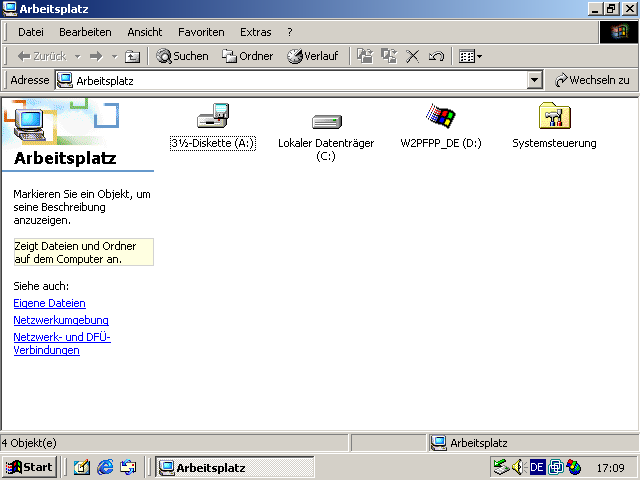Click the Windows Start button
Viewport: 640px width, 480px height.
(29, 467)
